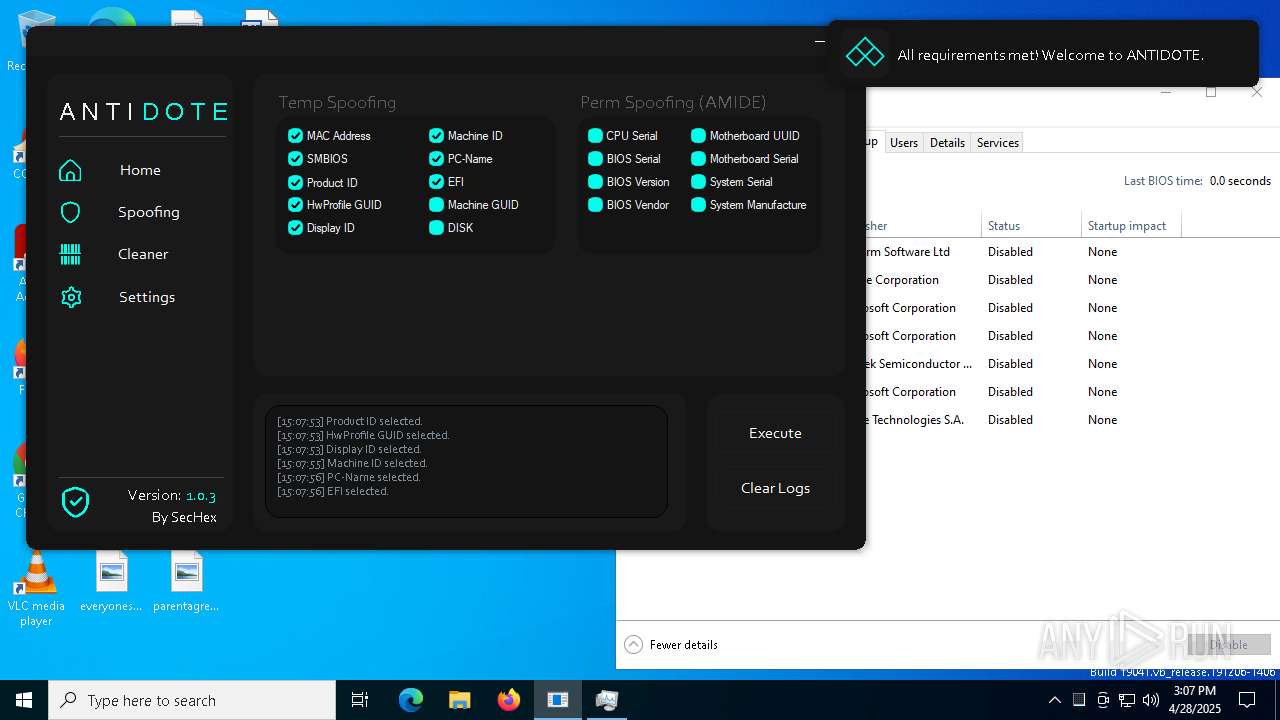The width and height of the screenshot is (1280, 720).
Task: Select the Technologies S.A. startup row
Action: [x=1072, y=420]
